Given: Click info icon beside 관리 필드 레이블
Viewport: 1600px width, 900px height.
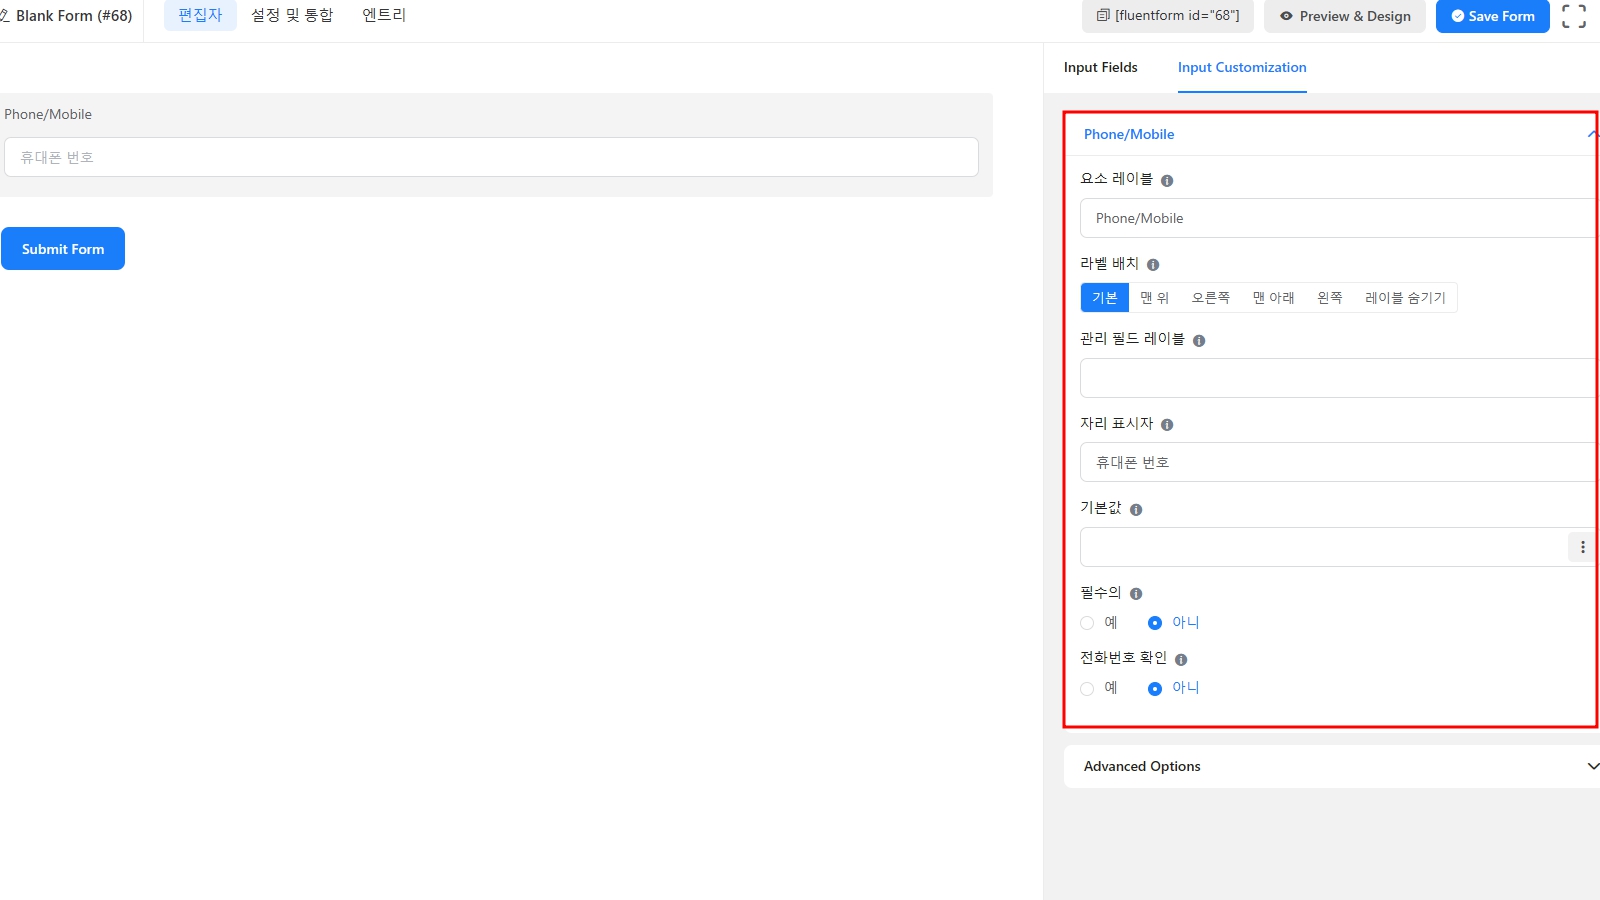Looking at the screenshot, I should 1199,341.
